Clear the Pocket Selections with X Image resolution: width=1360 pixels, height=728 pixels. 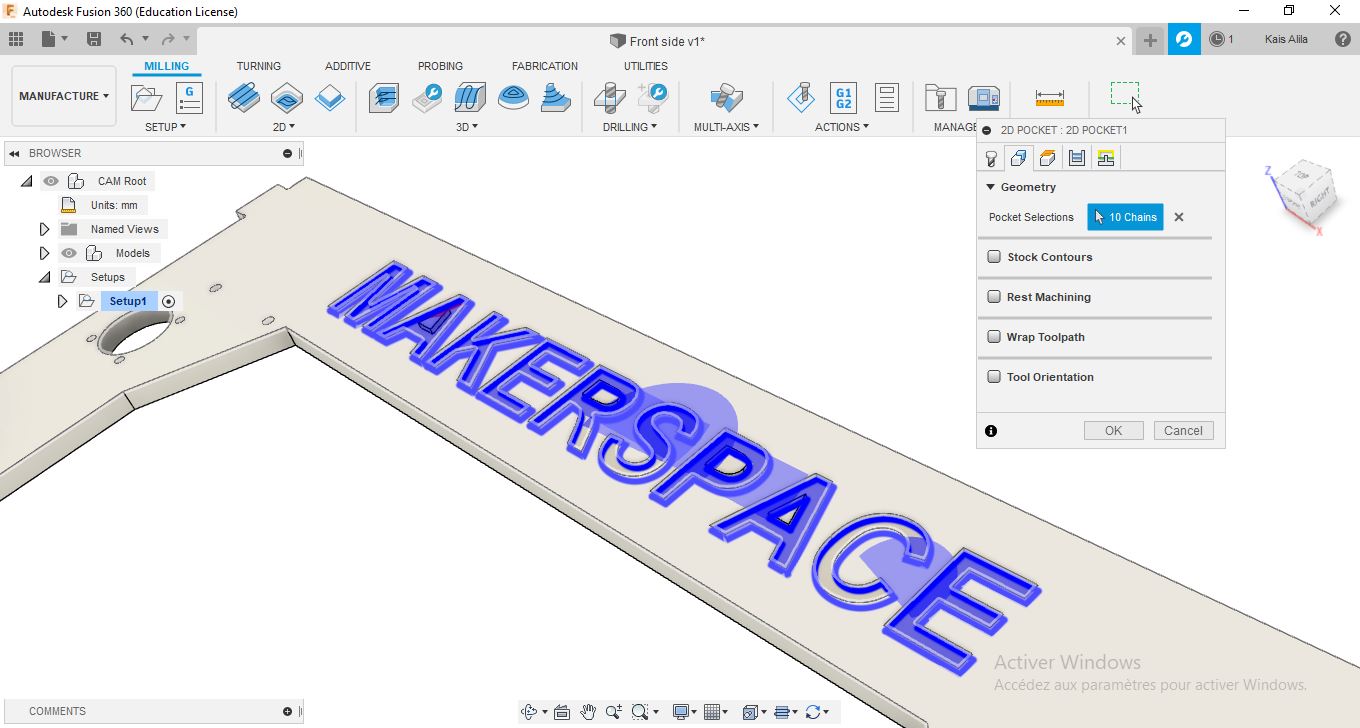tap(1179, 217)
